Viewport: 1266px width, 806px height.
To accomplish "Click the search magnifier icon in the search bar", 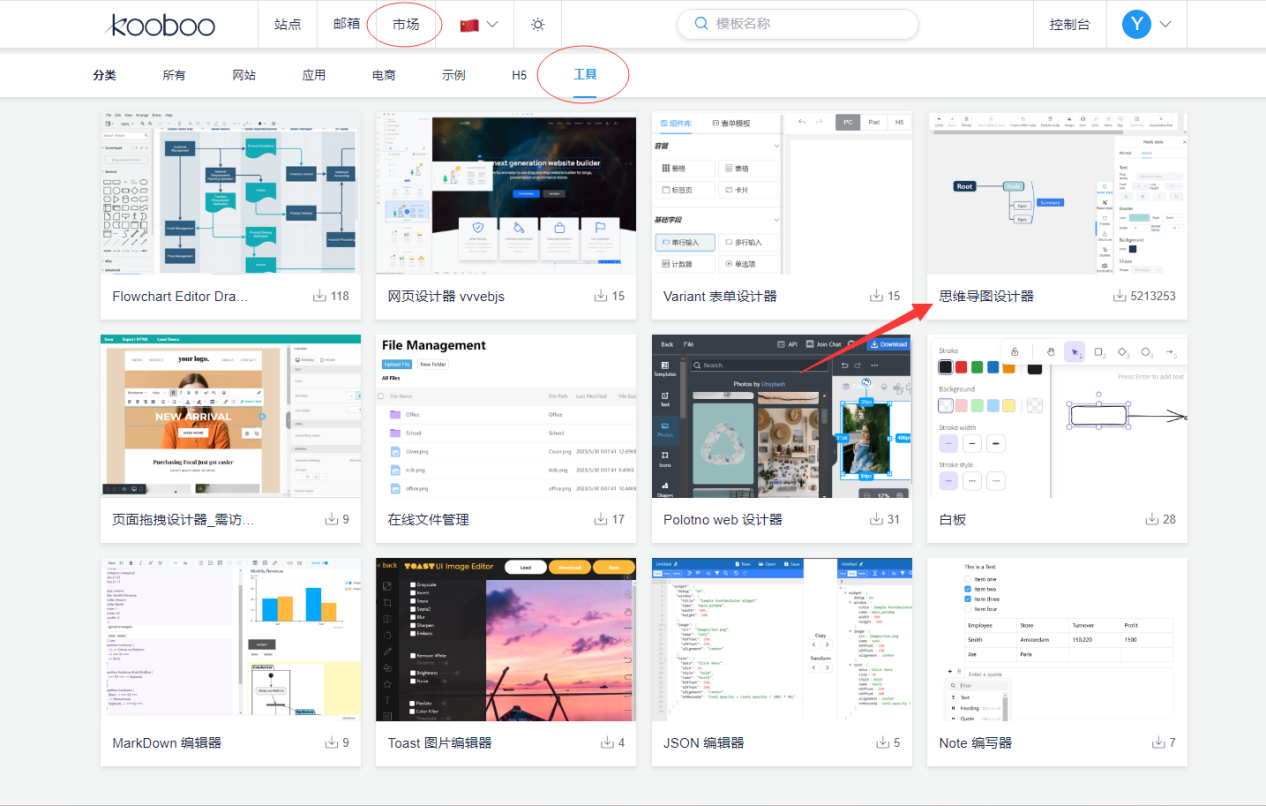I will coord(701,23).
